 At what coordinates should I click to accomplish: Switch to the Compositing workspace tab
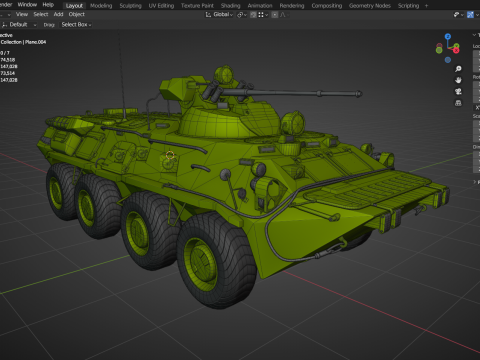327,6
